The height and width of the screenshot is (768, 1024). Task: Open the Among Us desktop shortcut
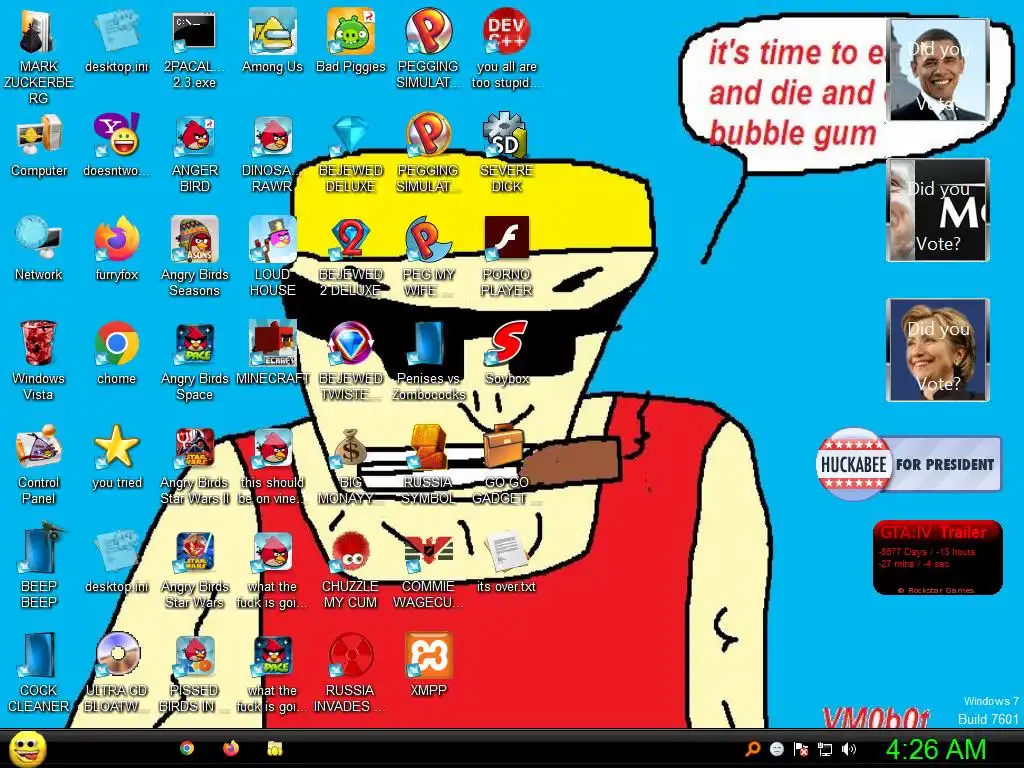coord(272,32)
